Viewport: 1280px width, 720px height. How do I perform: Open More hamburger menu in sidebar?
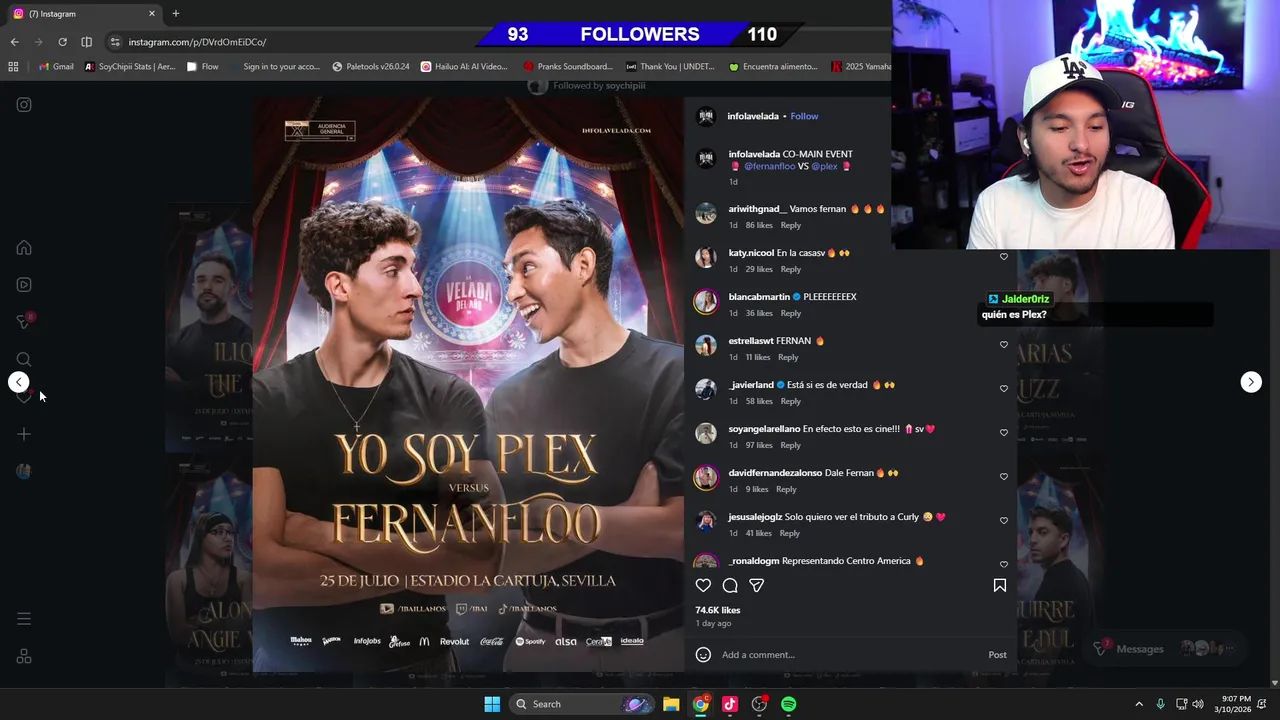[24, 619]
